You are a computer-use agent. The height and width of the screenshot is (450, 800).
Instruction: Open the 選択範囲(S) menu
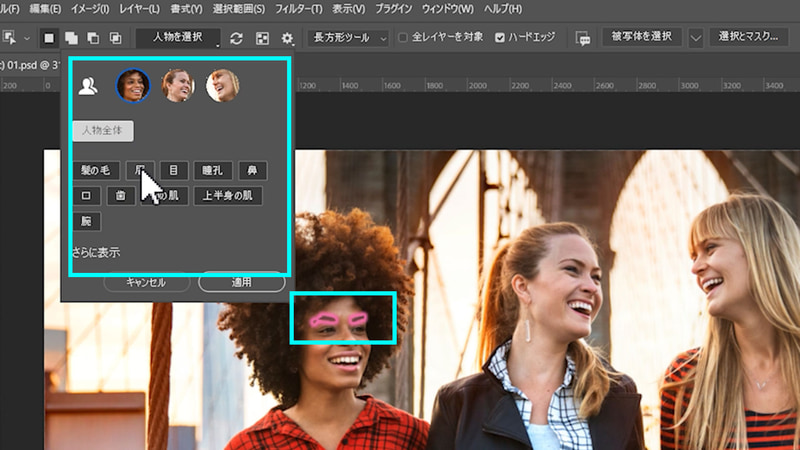tap(238, 9)
